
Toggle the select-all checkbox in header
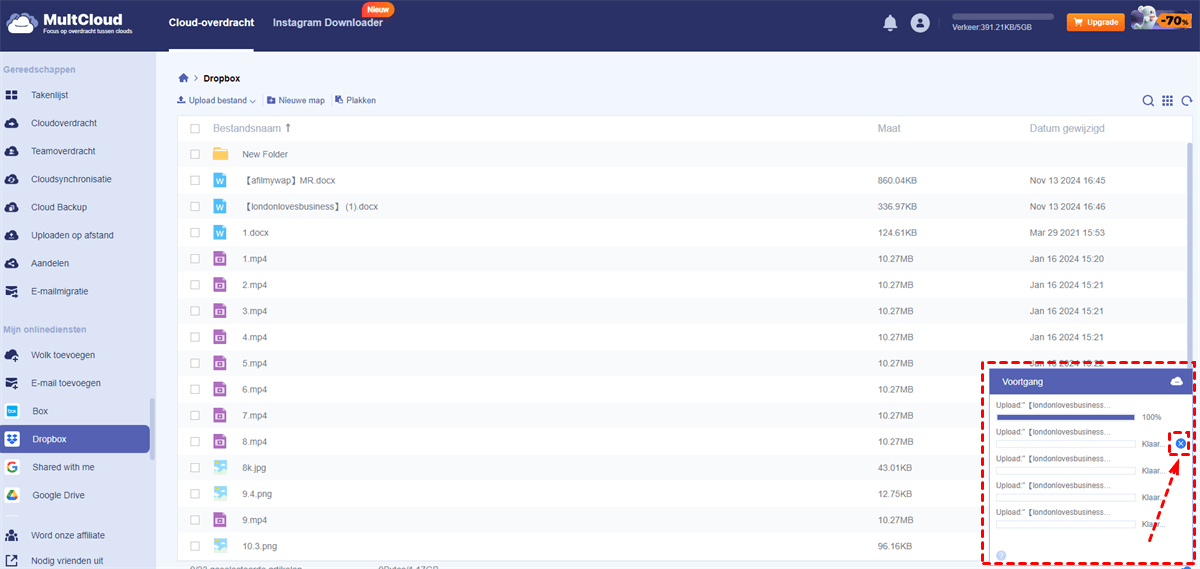click(195, 129)
